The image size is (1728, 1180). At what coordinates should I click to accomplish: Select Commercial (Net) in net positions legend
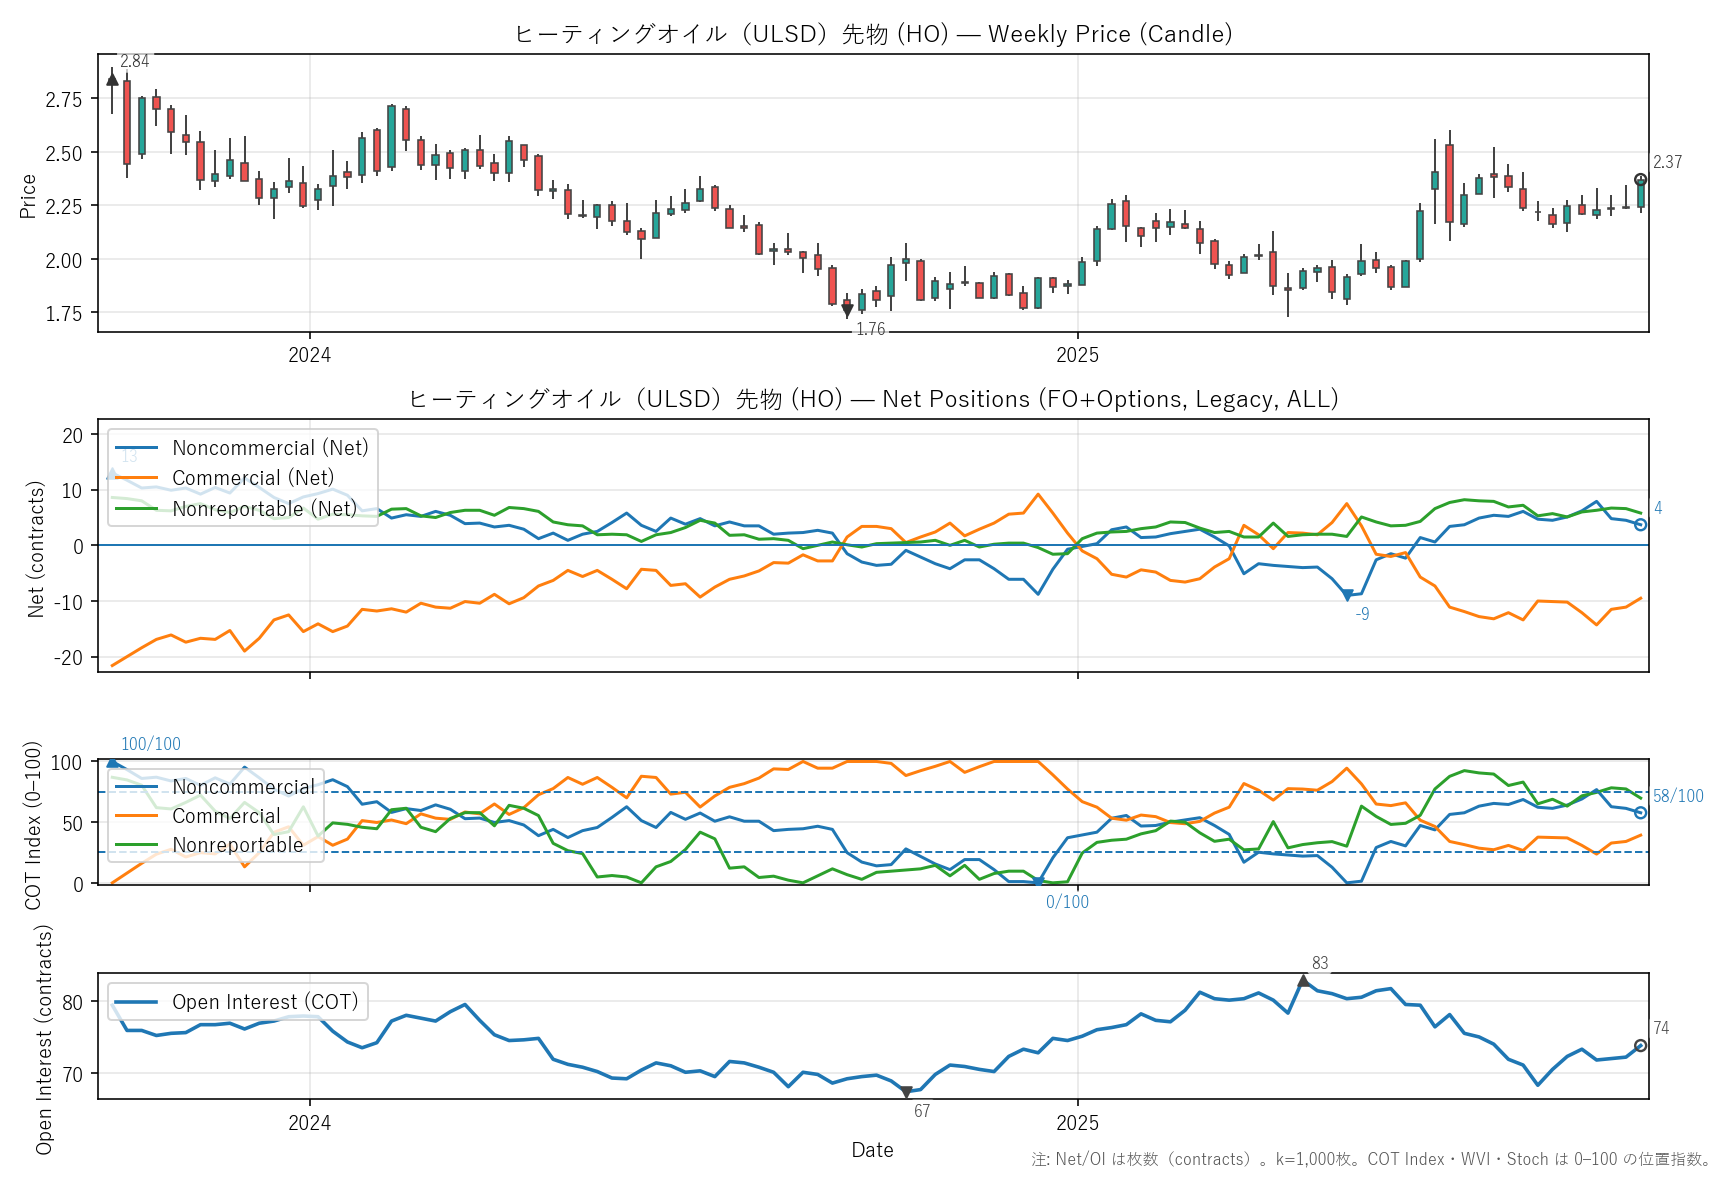coord(253,478)
